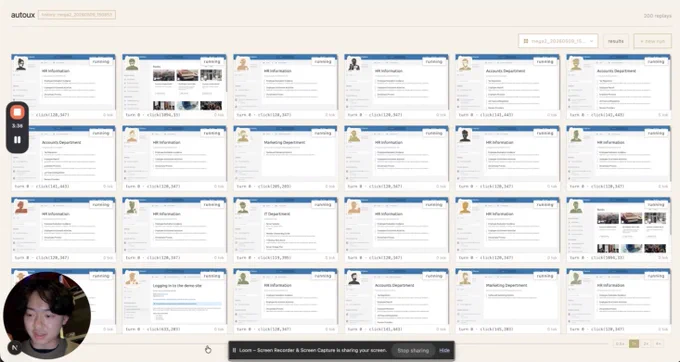680x362 pixels.
Task: Set playback speed to 2x
Action: click(646, 344)
